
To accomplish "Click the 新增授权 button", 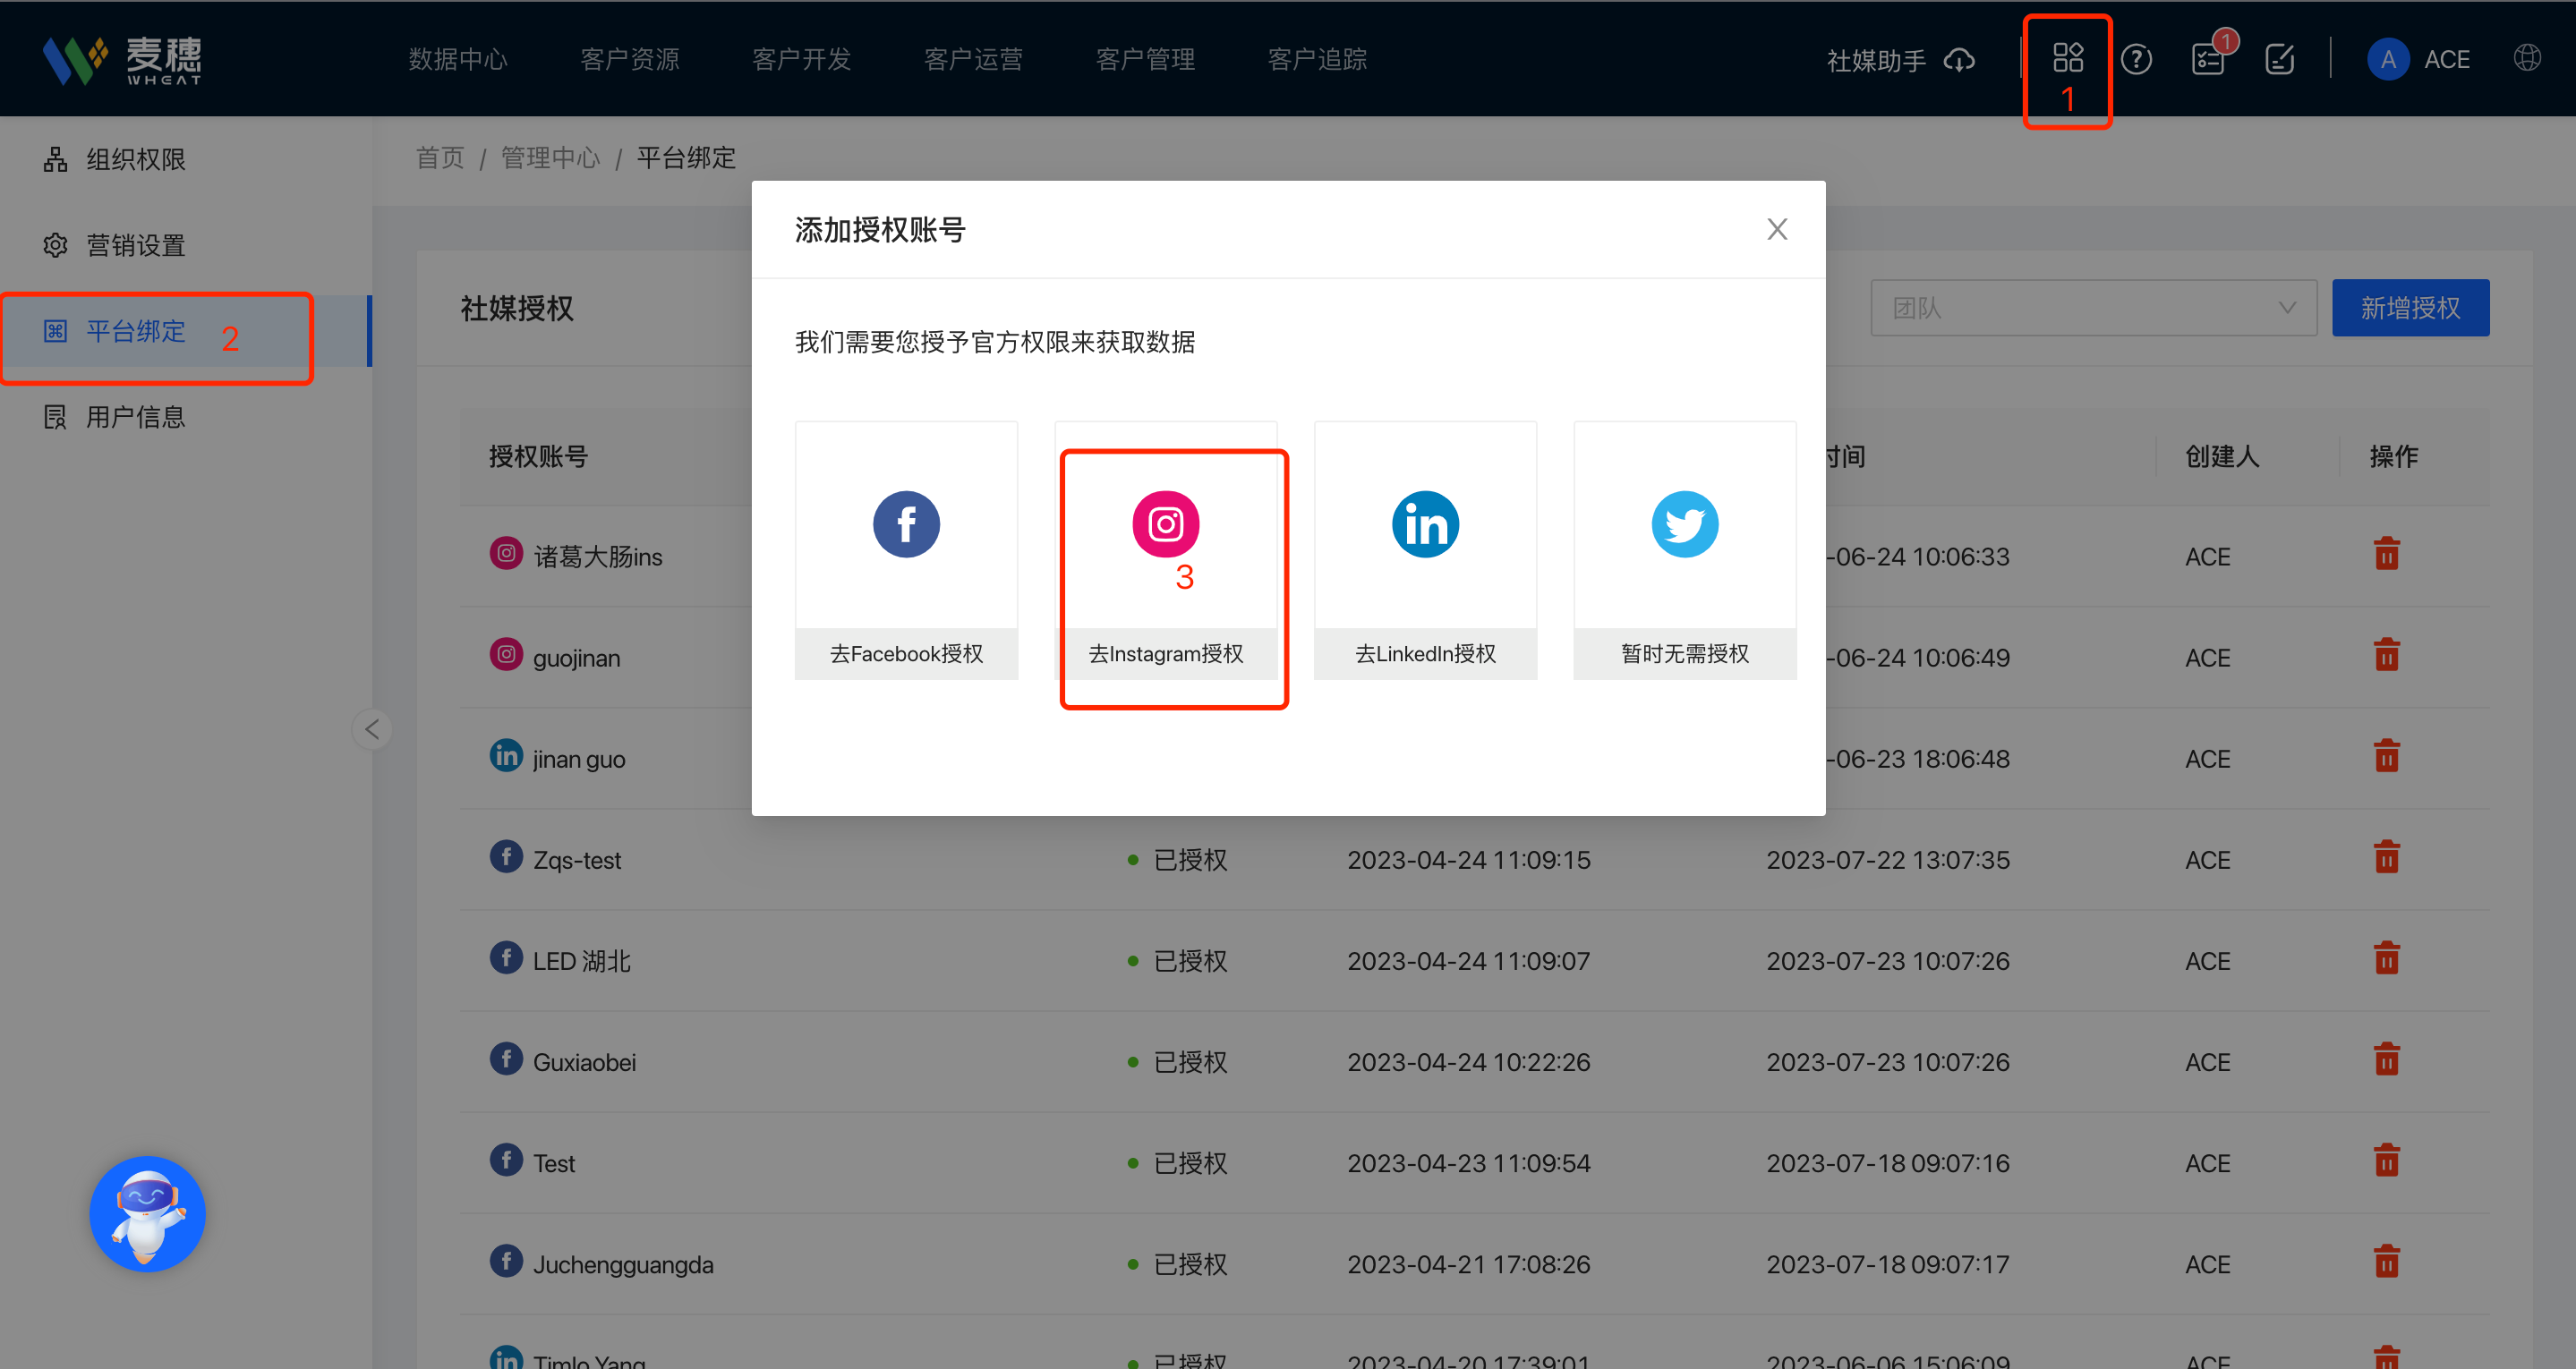I will [x=2410, y=308].
